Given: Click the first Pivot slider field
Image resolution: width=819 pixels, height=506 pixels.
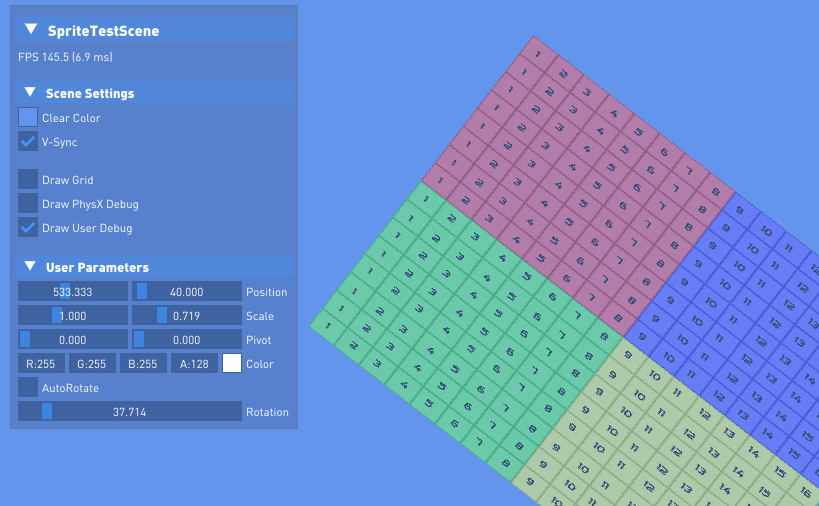Looking at the screenshot, I should [x=73, y=339].
